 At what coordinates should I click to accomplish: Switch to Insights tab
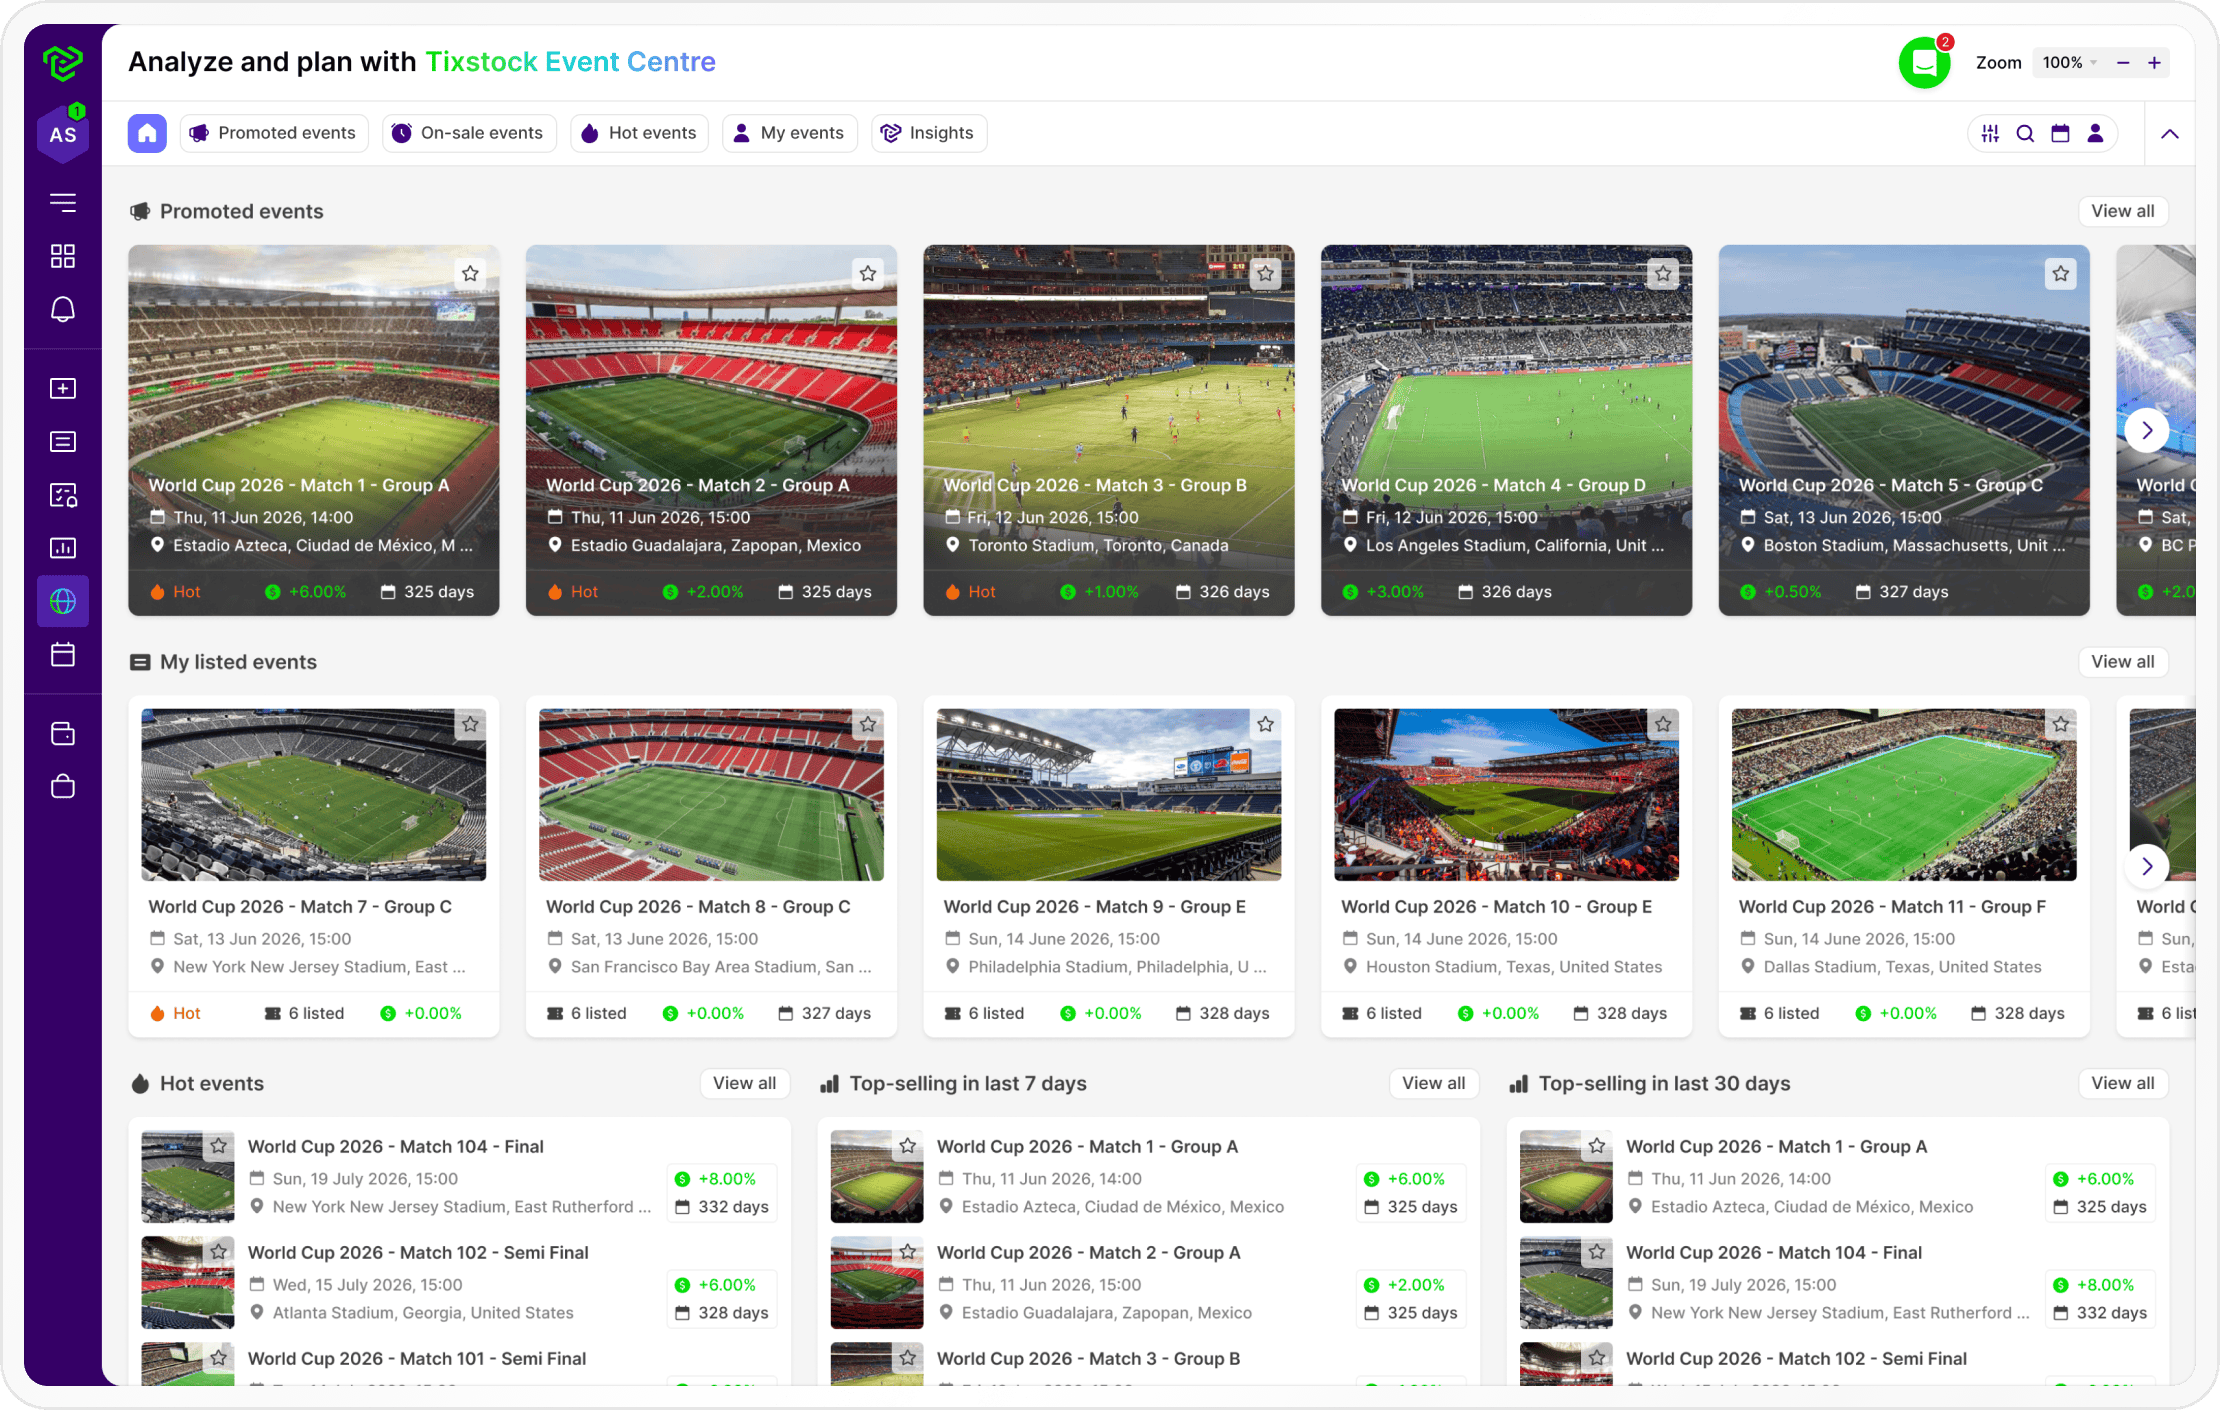coord(928,133)
